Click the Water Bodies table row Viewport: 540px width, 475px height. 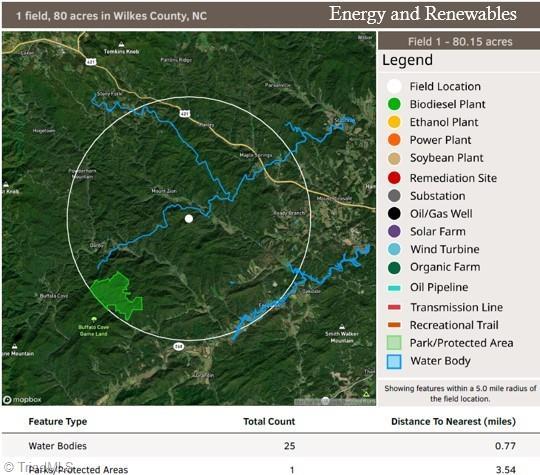[271, 446]
